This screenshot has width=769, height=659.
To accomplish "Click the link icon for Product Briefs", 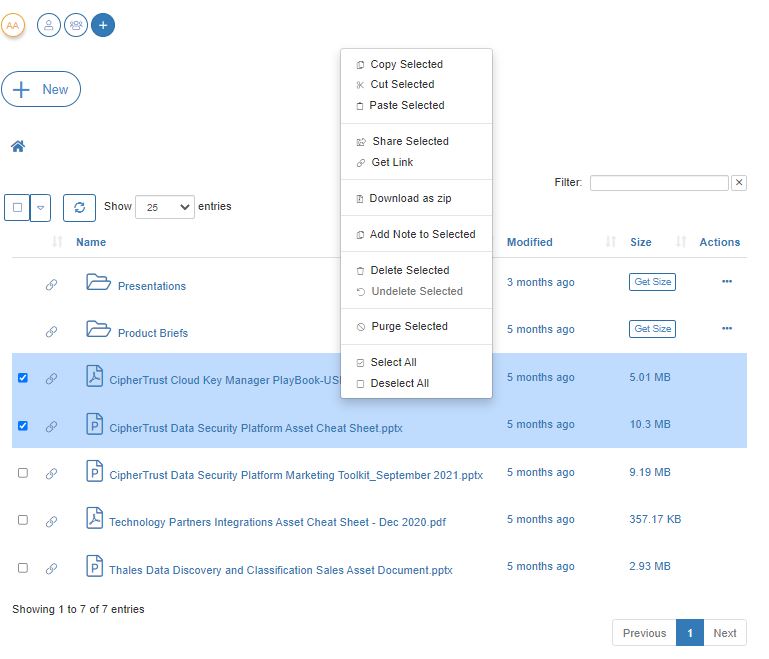I will pos(51,332).
